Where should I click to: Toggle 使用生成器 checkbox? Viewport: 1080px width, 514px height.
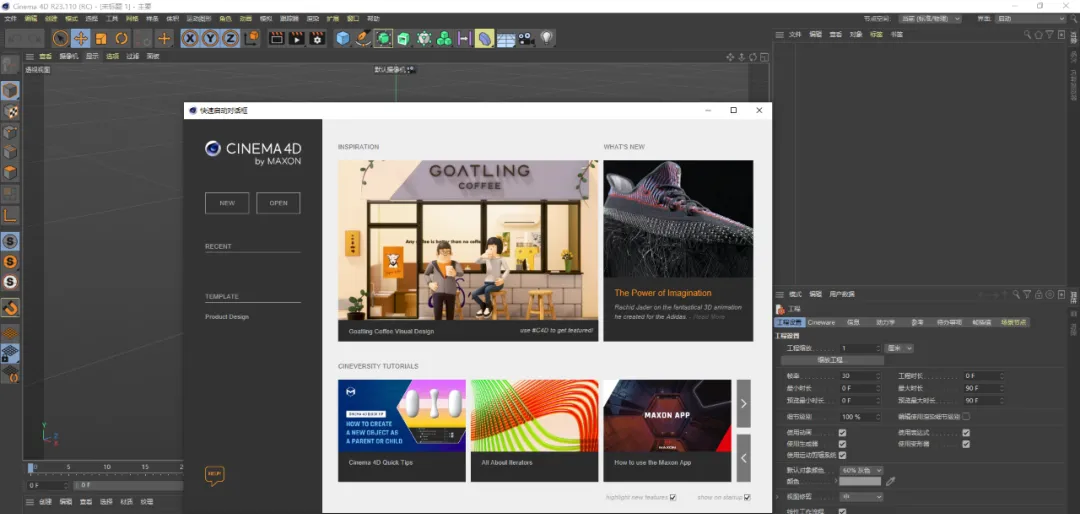tap(842, 444)
